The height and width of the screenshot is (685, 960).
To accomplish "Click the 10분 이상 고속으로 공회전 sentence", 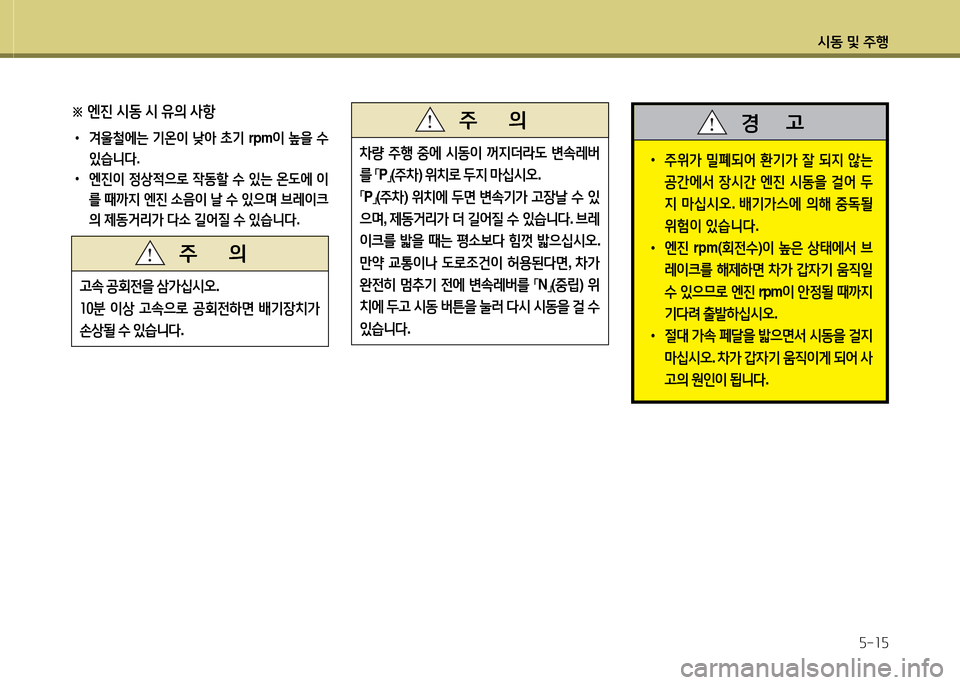I will pyautogui.click(x=200, y=320).
